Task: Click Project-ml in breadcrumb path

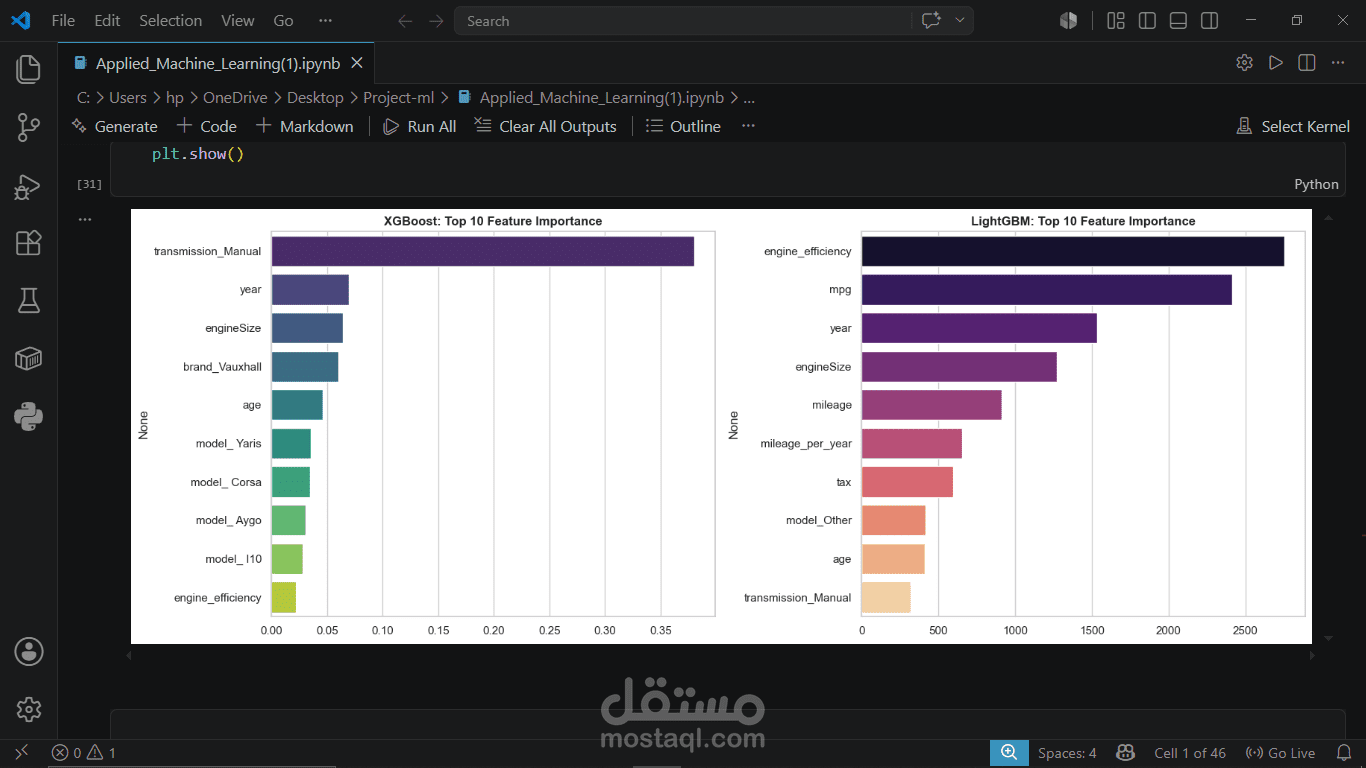Action: [x=398, y=98]
